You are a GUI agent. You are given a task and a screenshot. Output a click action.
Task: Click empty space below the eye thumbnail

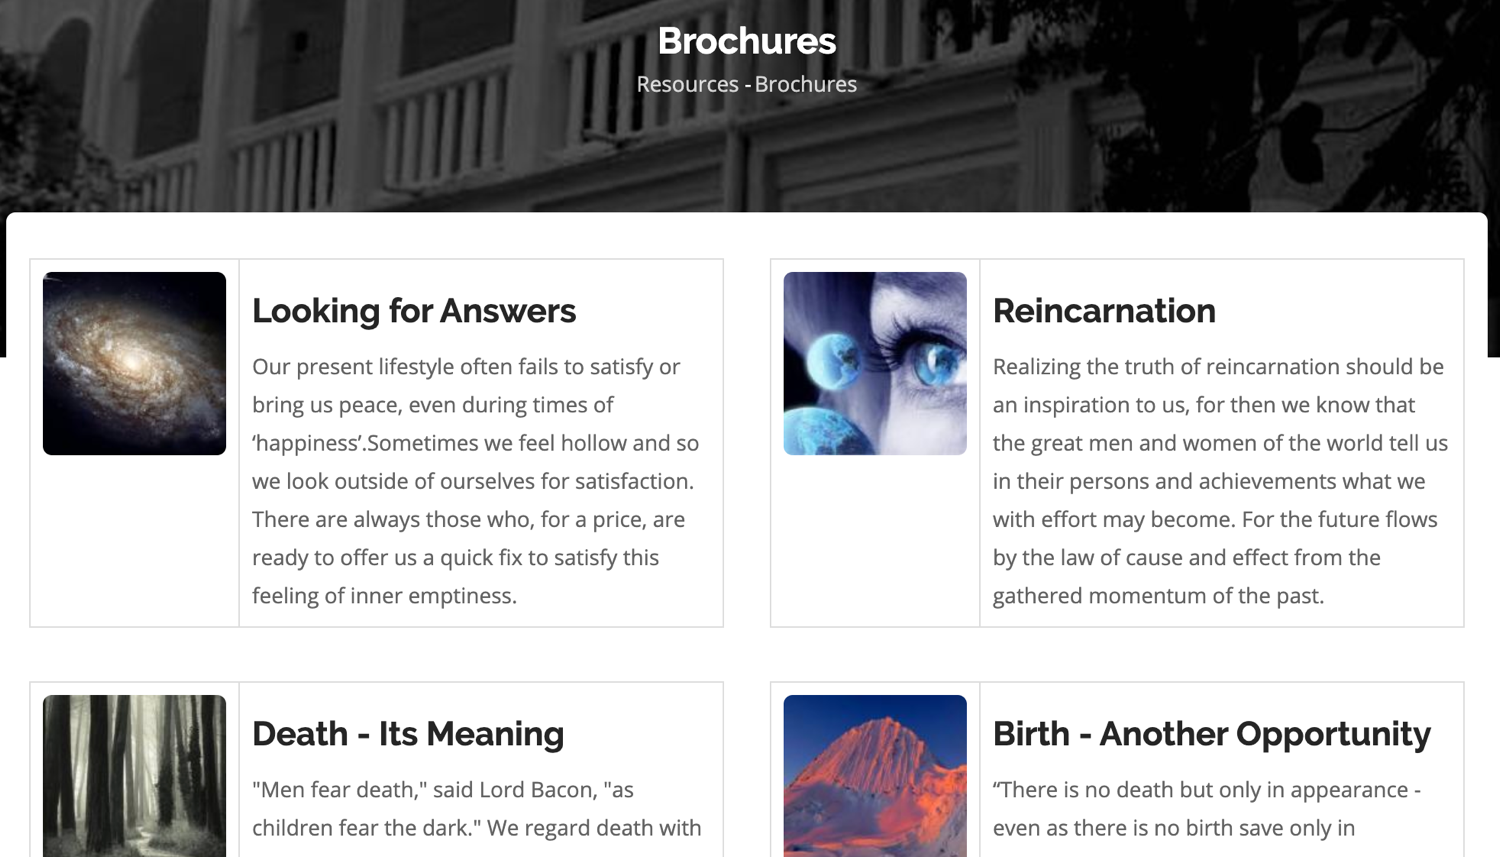tap(875, 540)
